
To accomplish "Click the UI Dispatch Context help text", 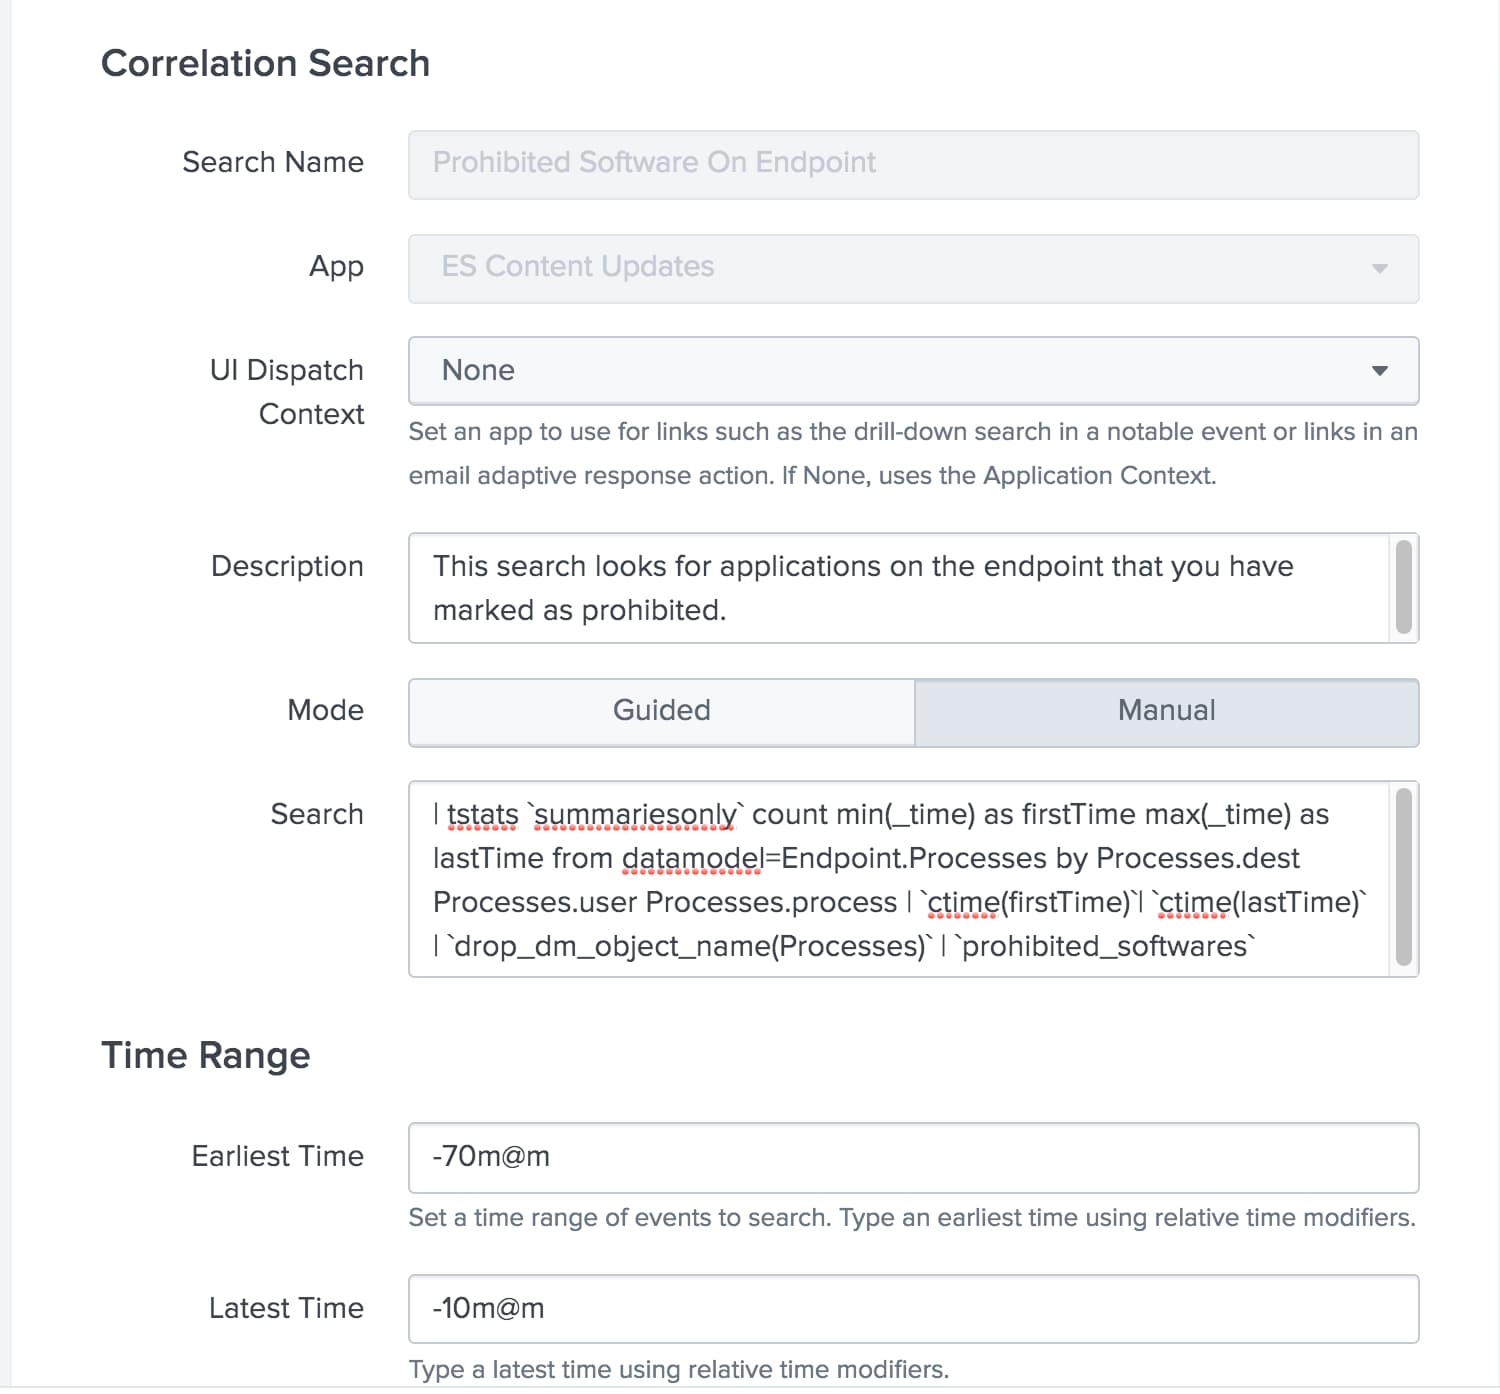I will click(x=913, y=454).
